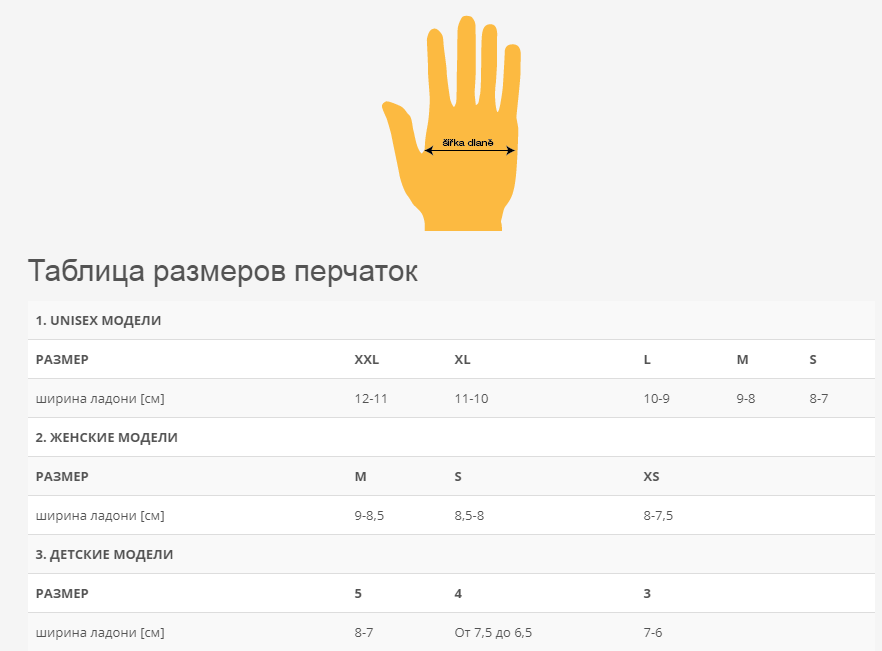Screen dimensions: 882x651
Task: Click the 'šířka dlaně' label on the hand
Action: point(468,143)
